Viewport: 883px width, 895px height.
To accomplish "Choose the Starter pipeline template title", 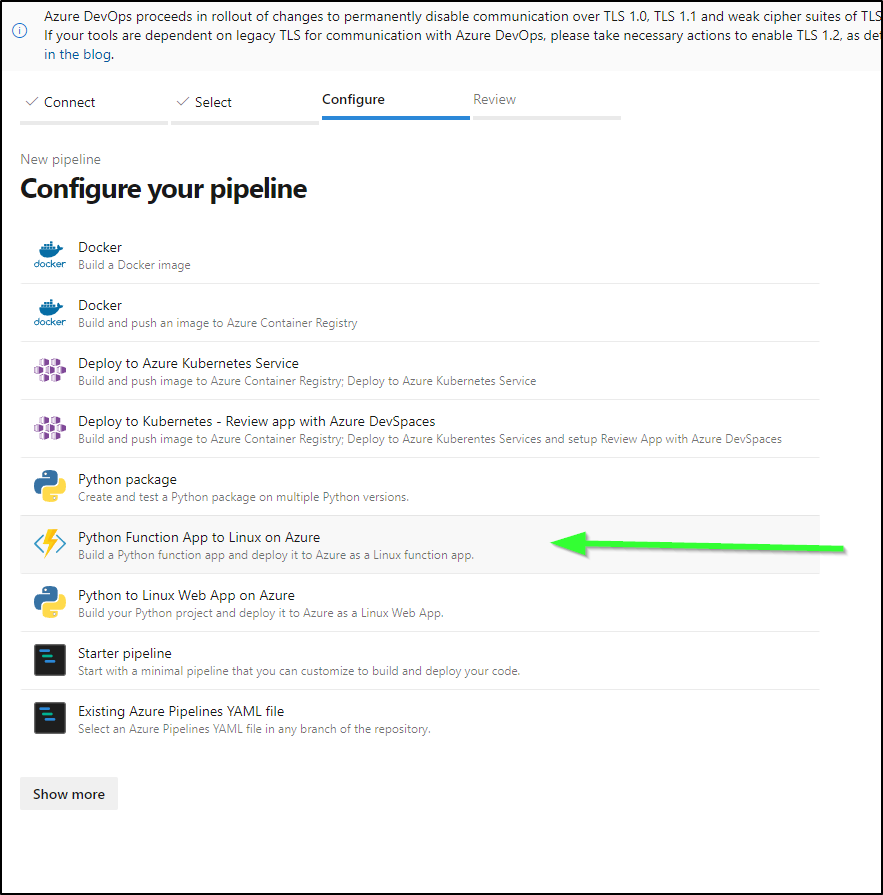I will click(124, 654).
